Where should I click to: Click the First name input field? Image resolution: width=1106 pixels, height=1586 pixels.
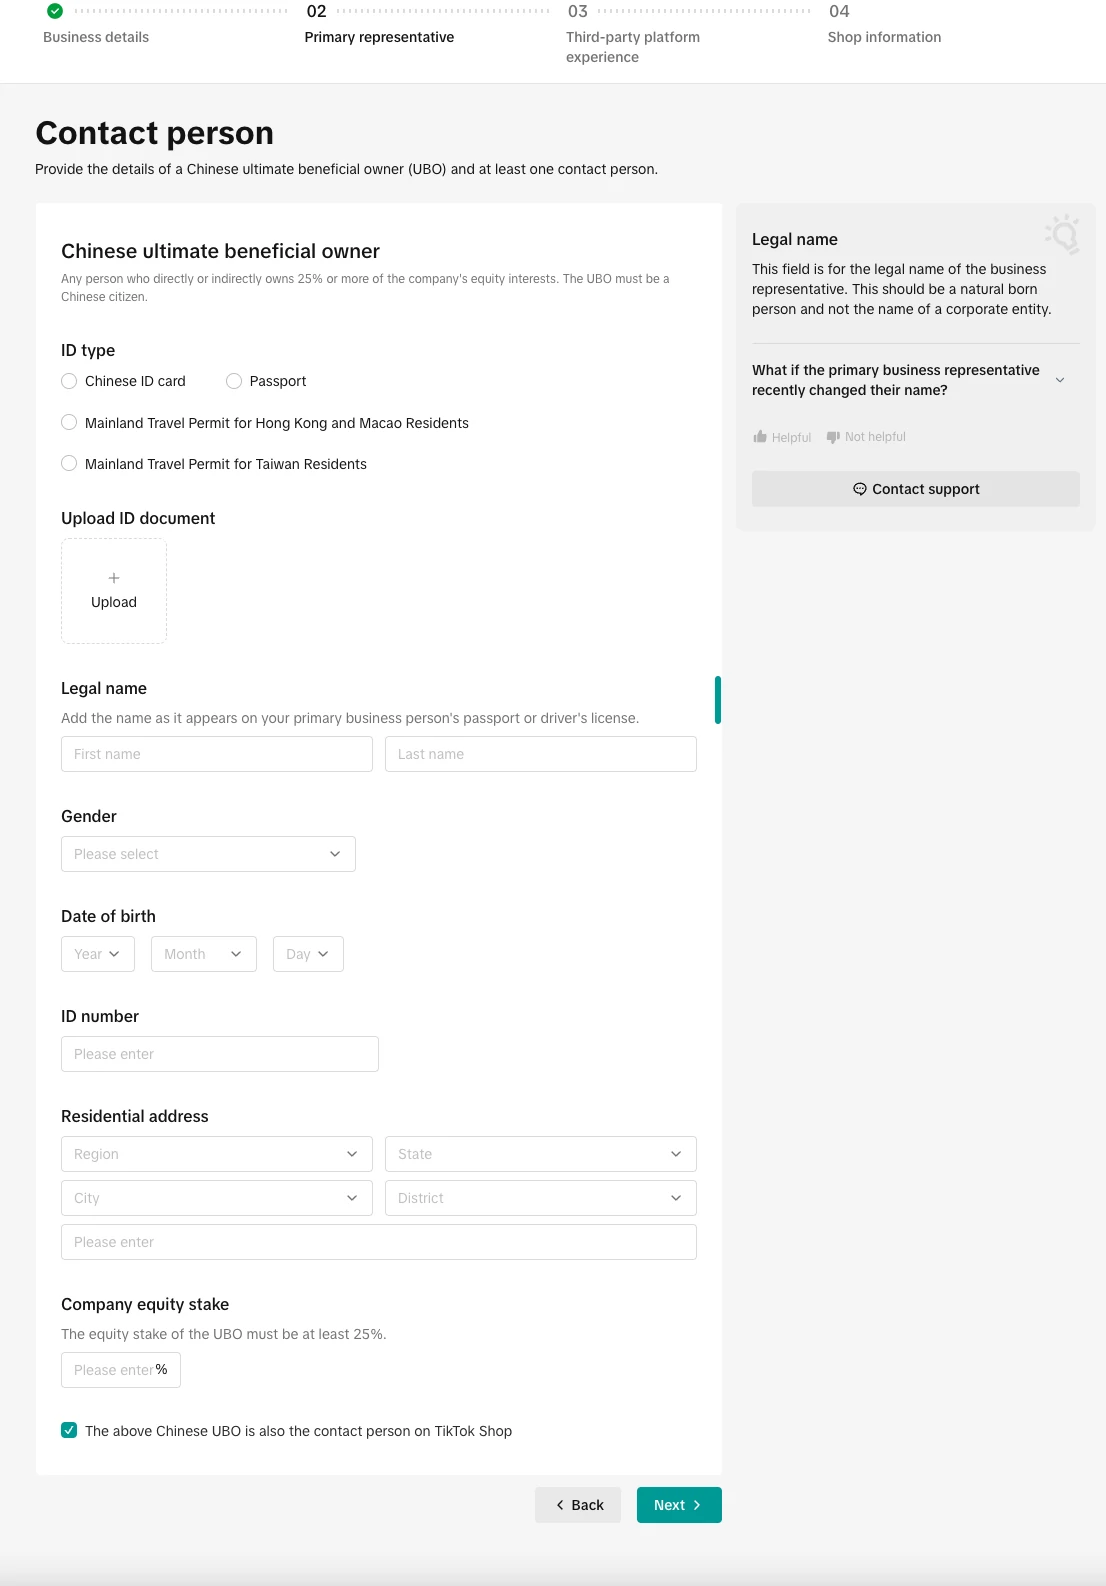pos(216,754)
